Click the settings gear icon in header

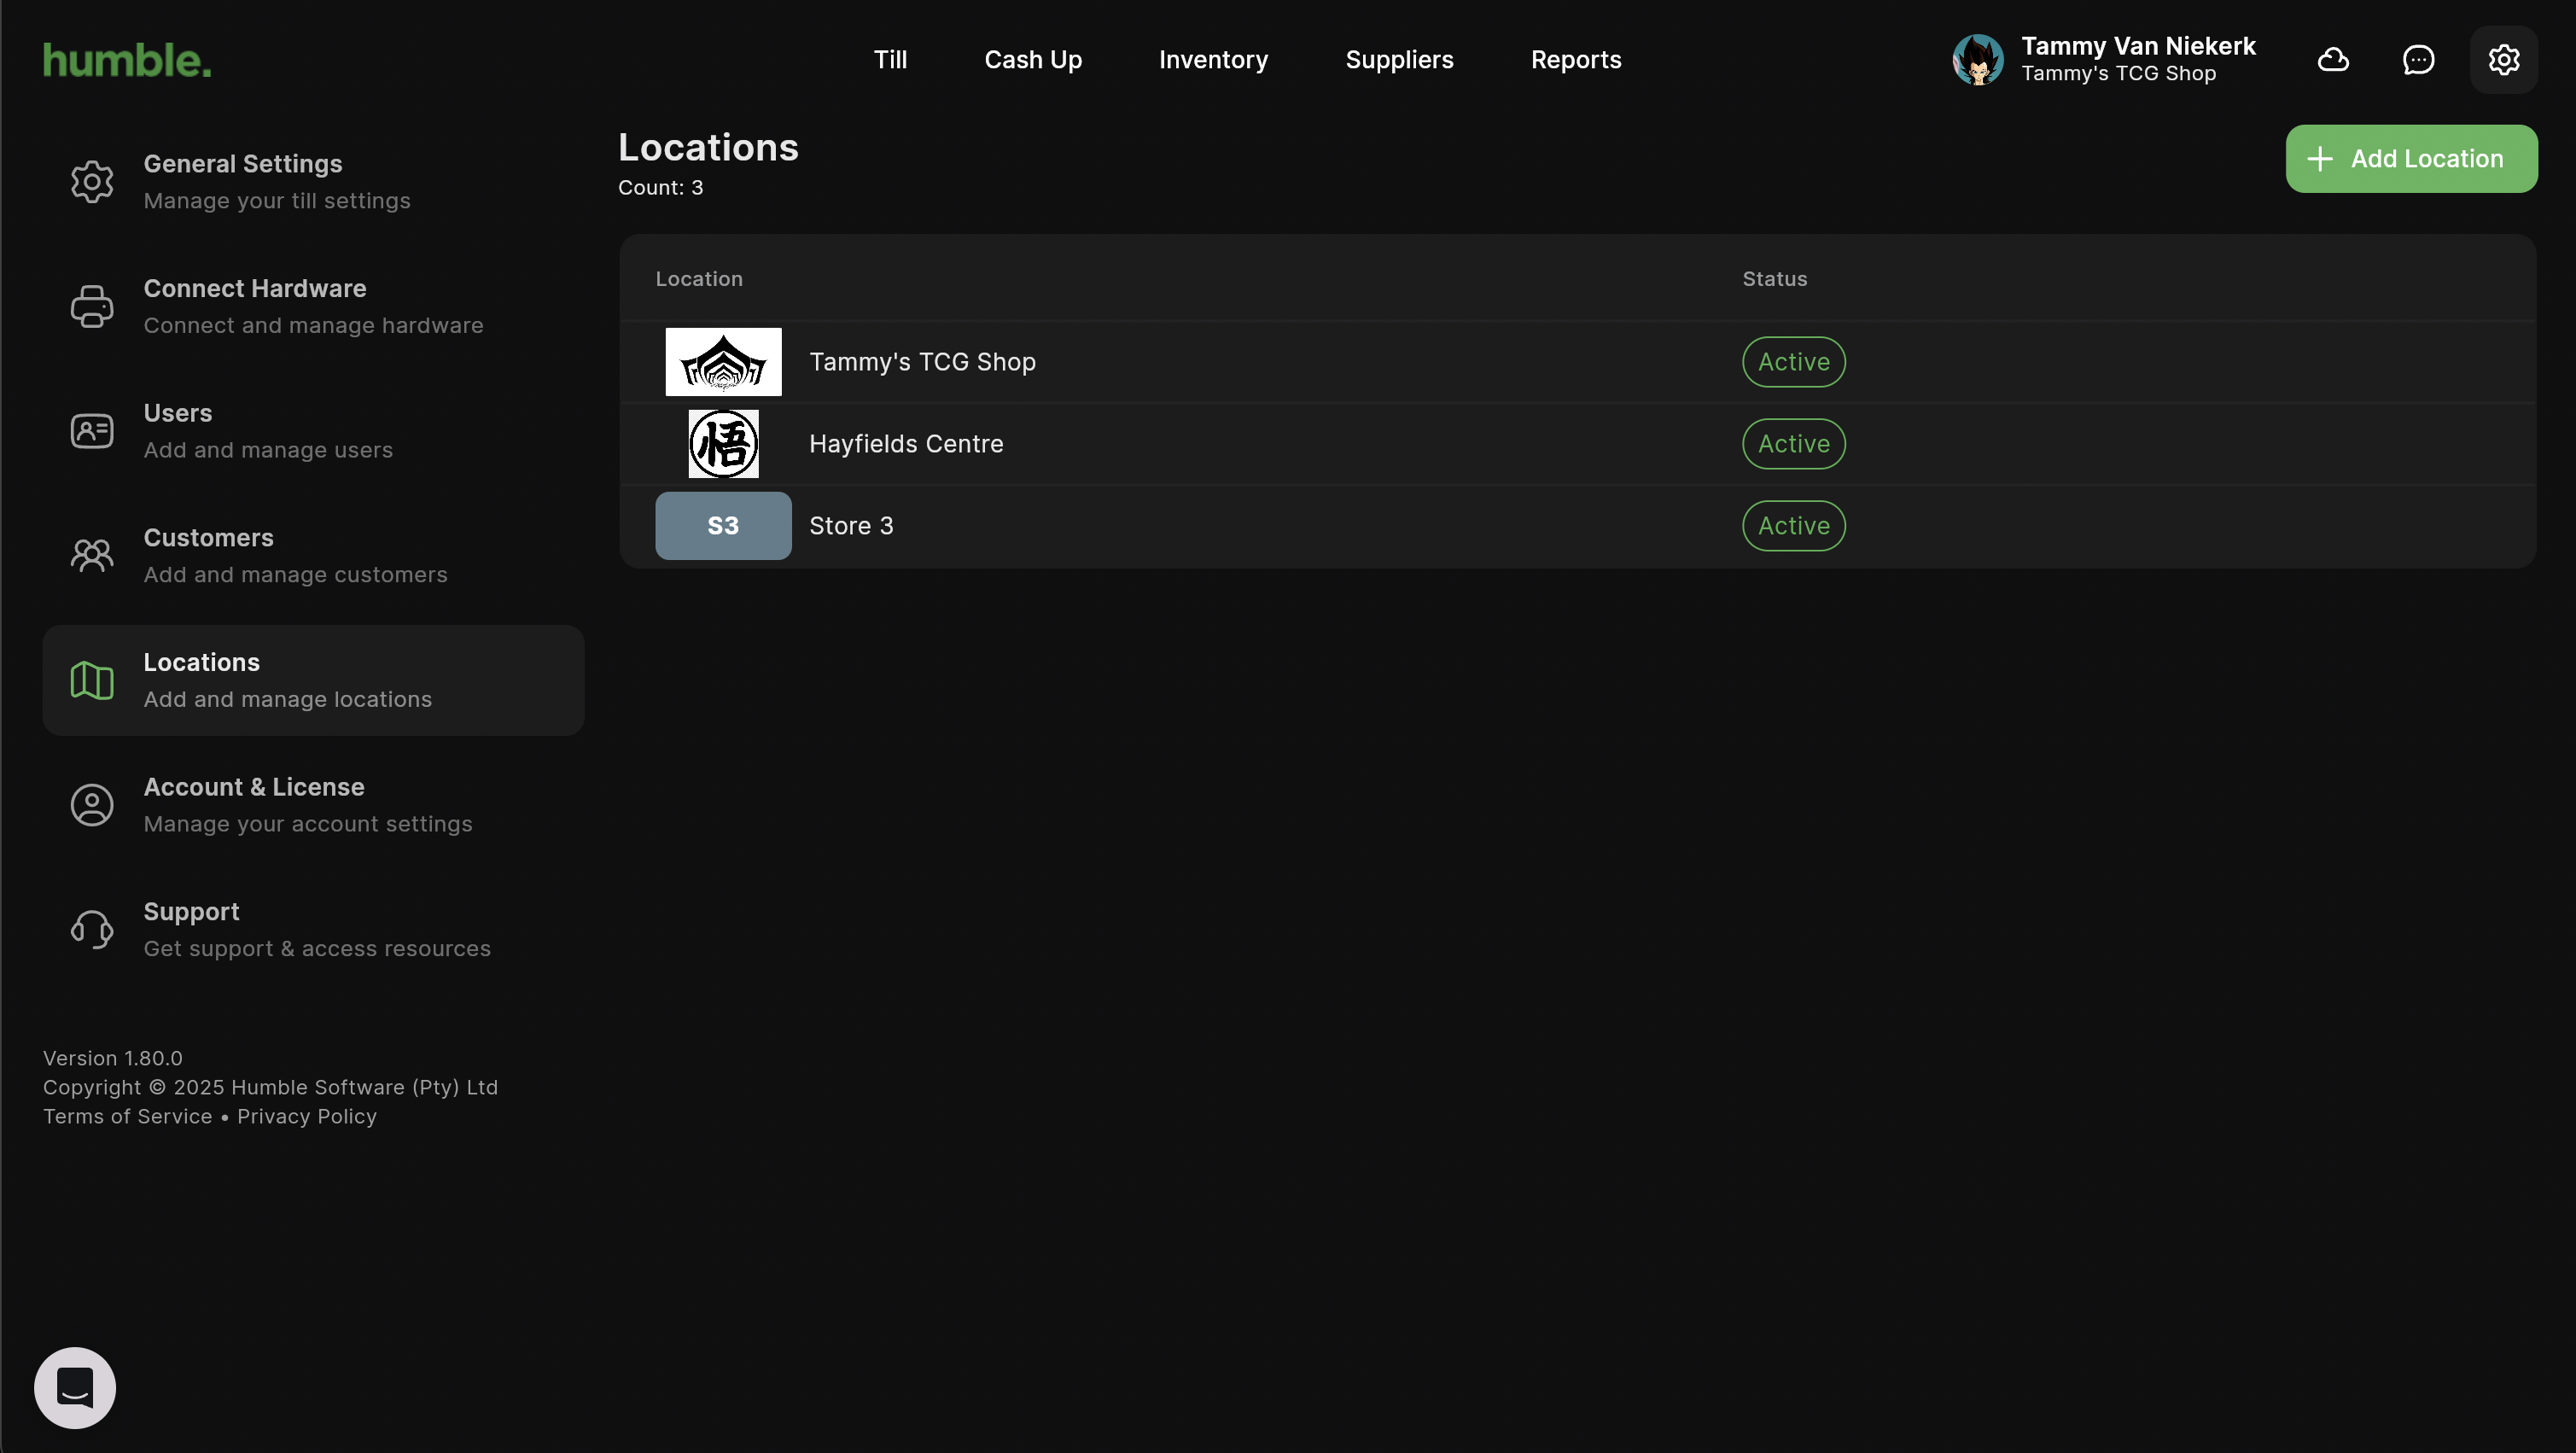[2503, 60]
